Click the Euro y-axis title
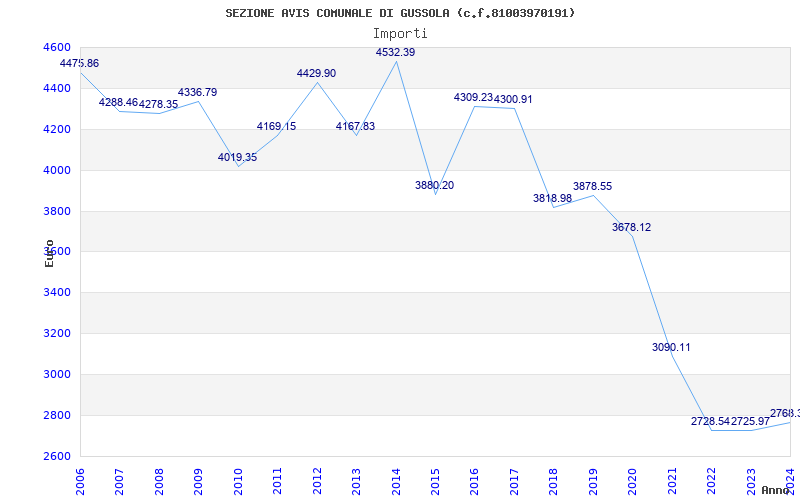The height and width of the screenshot is (500, 800). pos(49,253)
